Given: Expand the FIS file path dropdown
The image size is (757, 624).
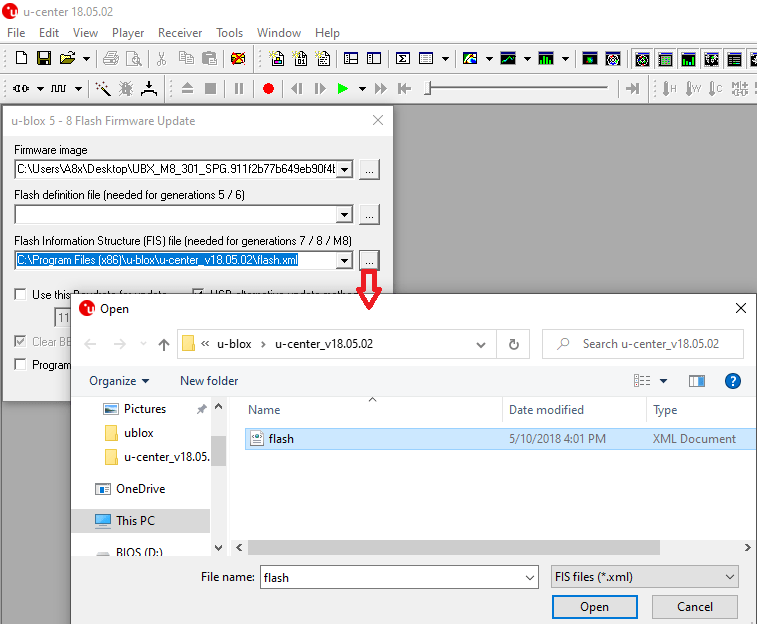Looking at the screenshot, I should pyautogui.click(x=345, y=261).
